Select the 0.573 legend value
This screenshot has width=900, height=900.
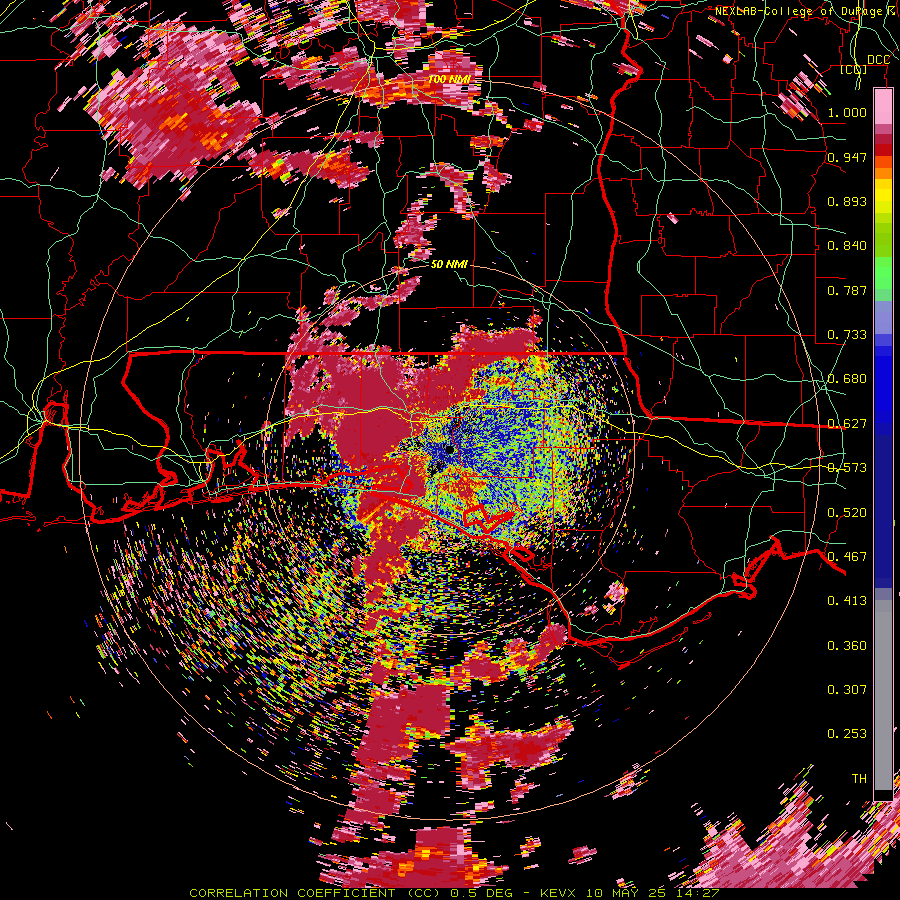click(x=847, y=468)
